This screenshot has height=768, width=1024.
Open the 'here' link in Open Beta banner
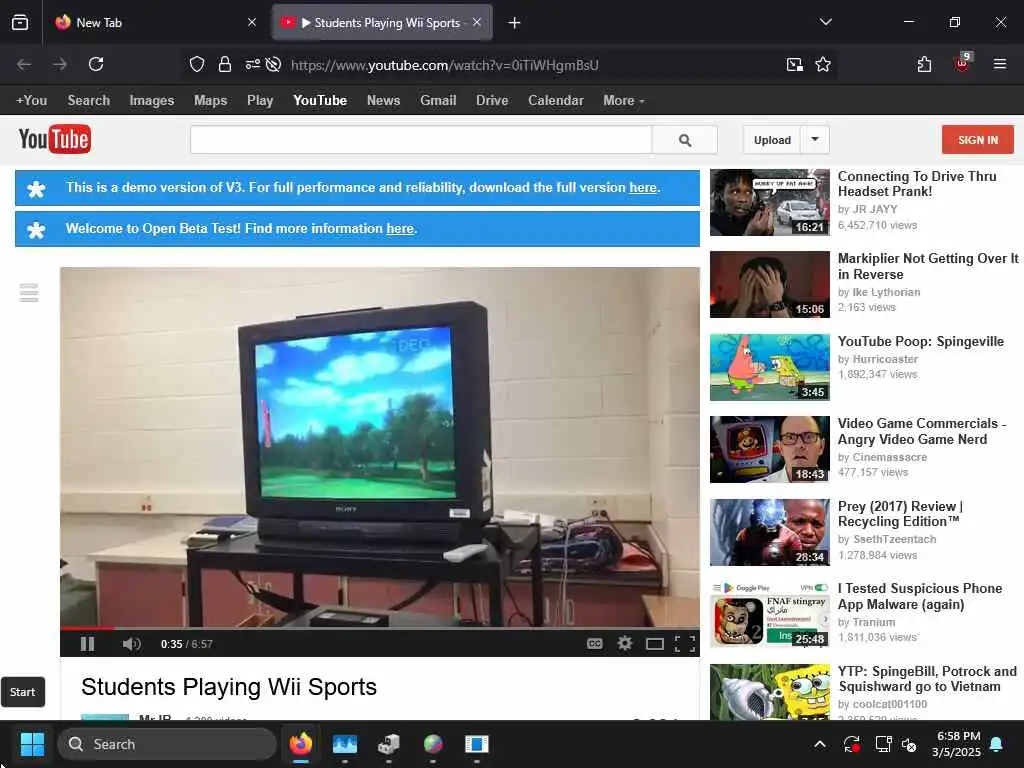tap(400, 229)
